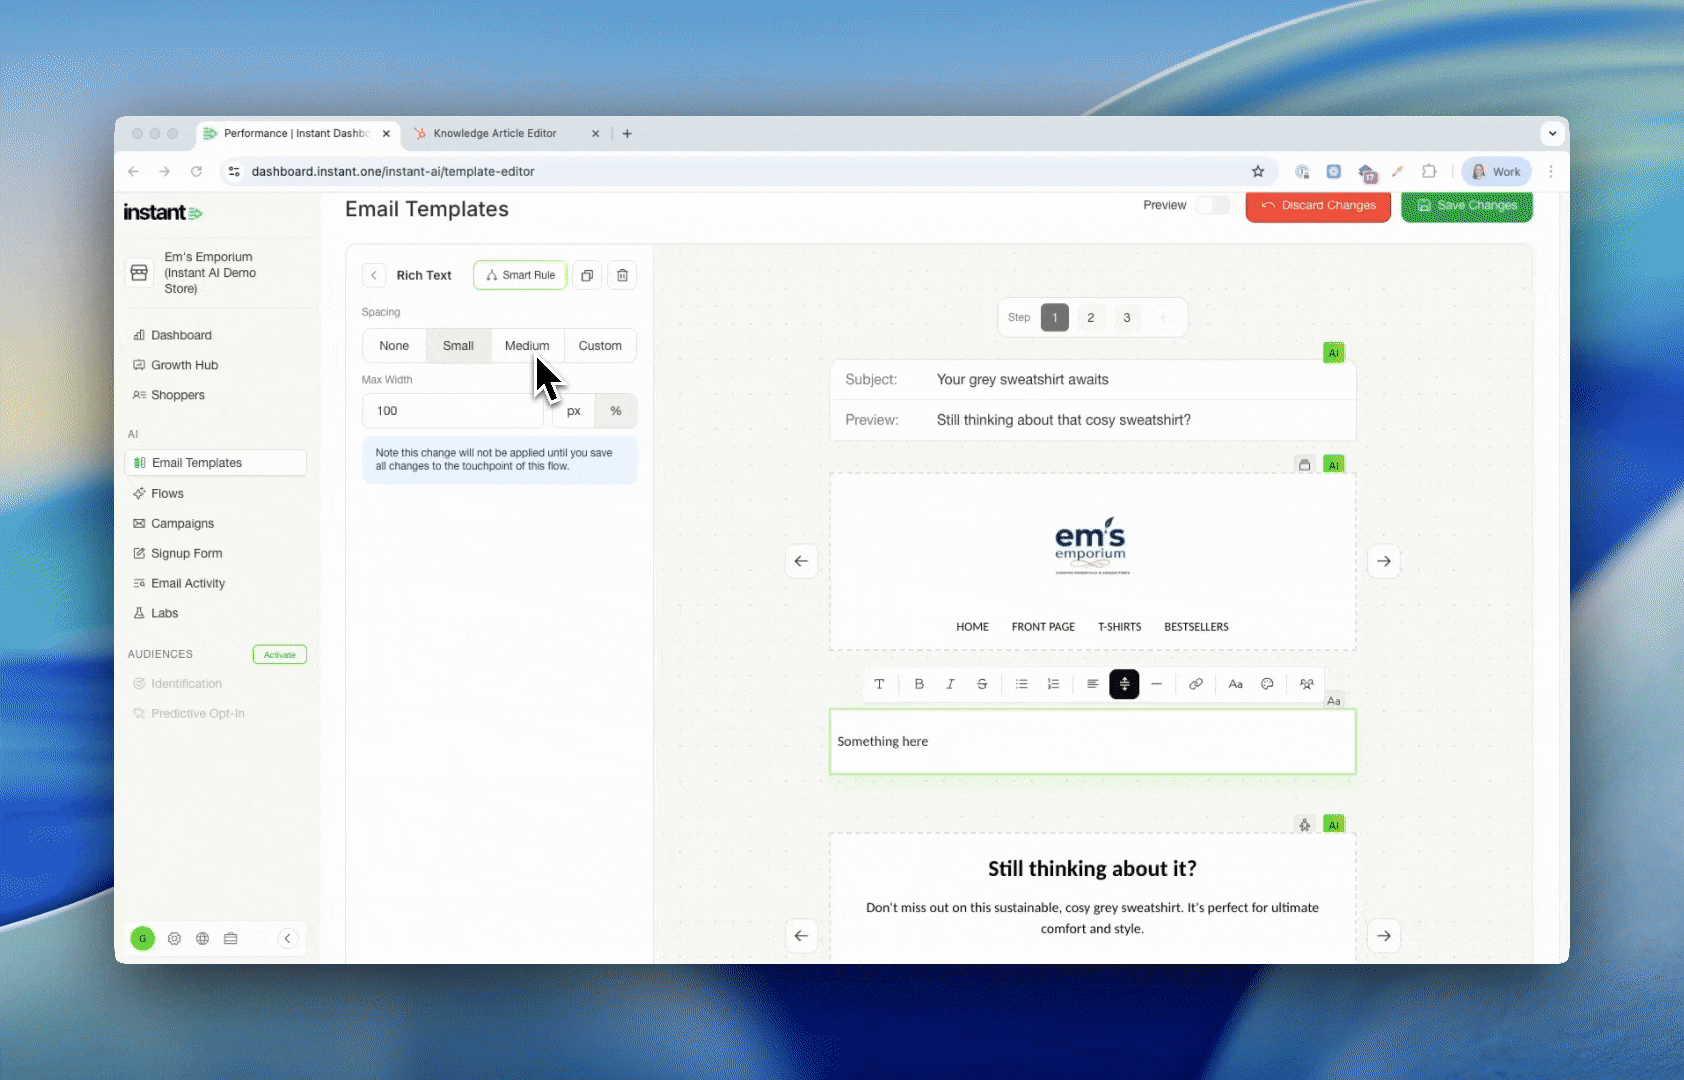Click the green AI toggle on the logo block

1334,464
